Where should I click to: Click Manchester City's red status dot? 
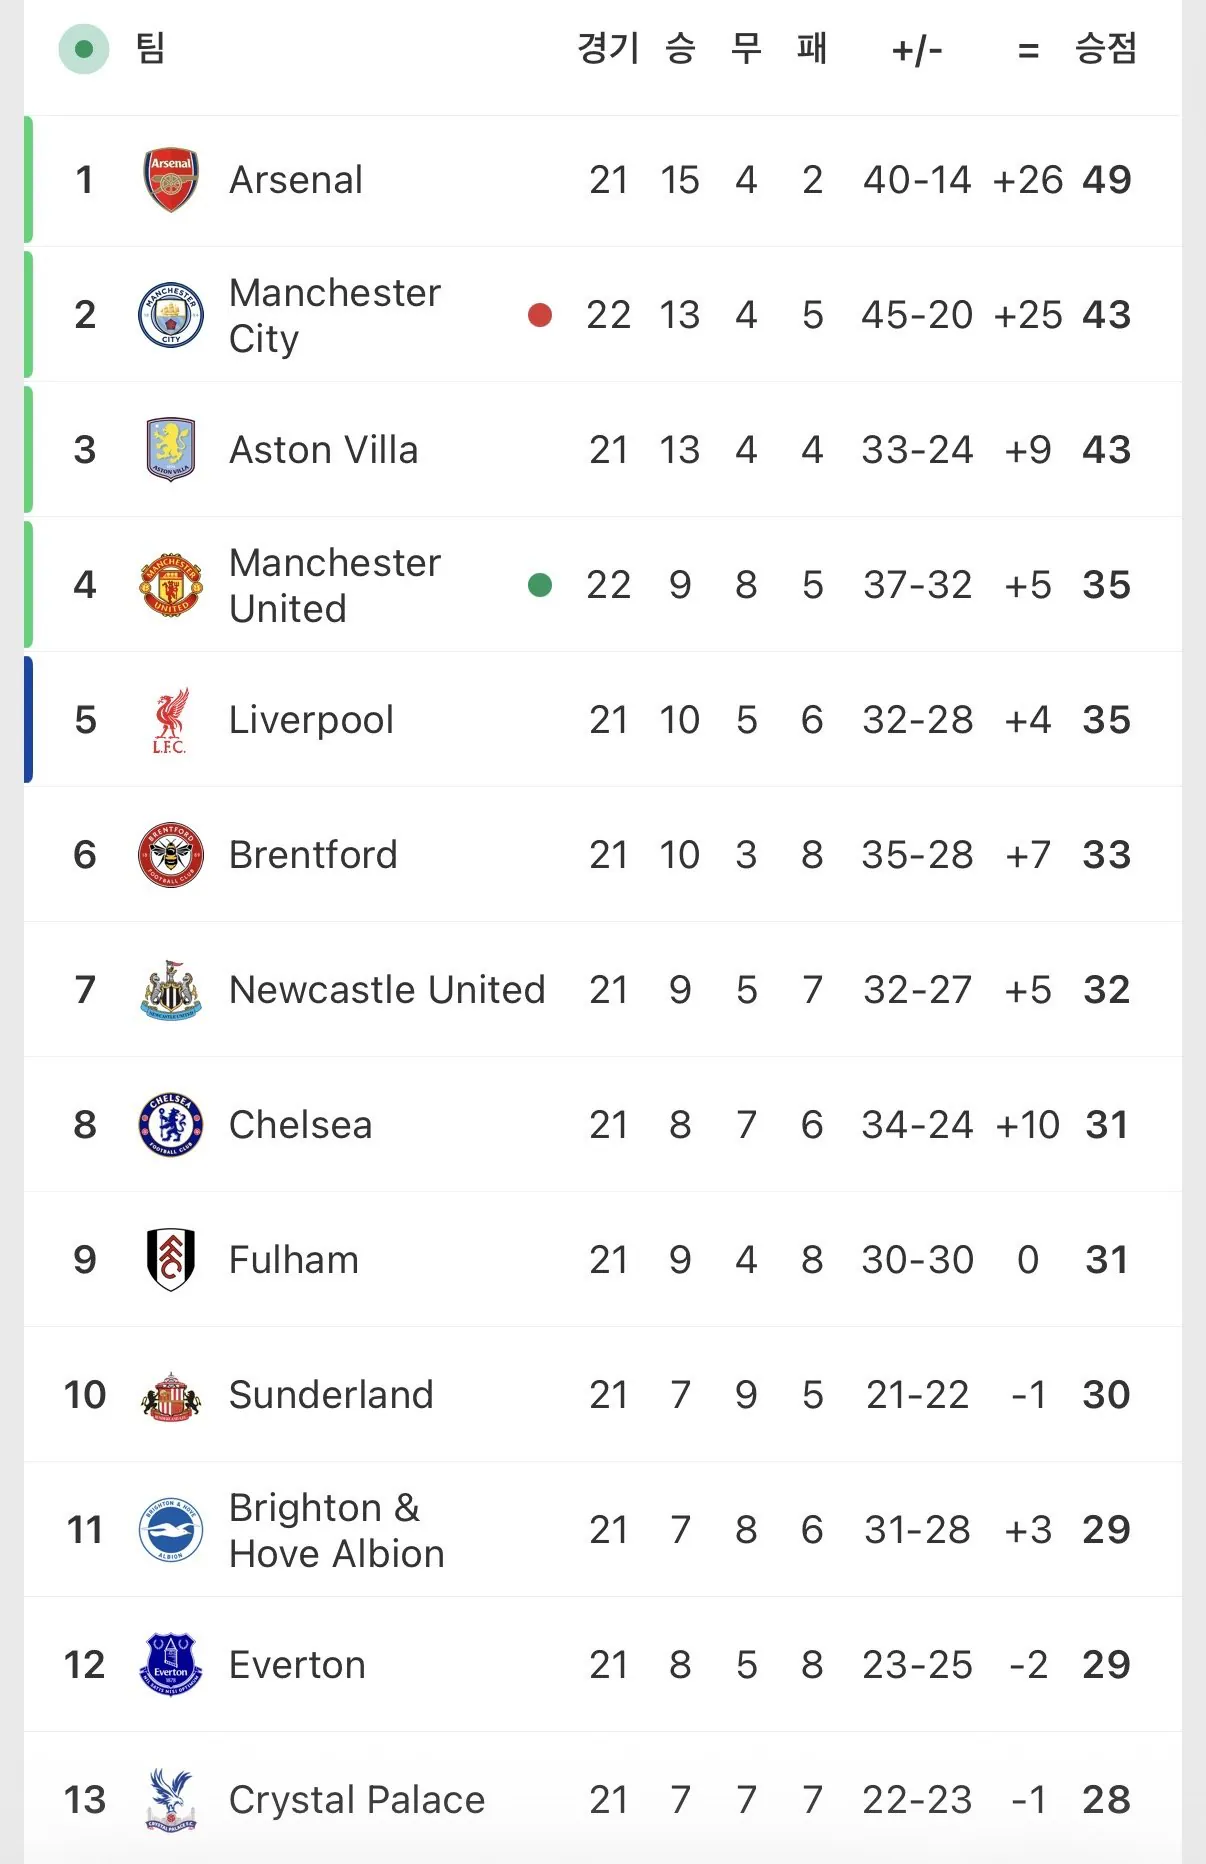[x=540, y=315]
